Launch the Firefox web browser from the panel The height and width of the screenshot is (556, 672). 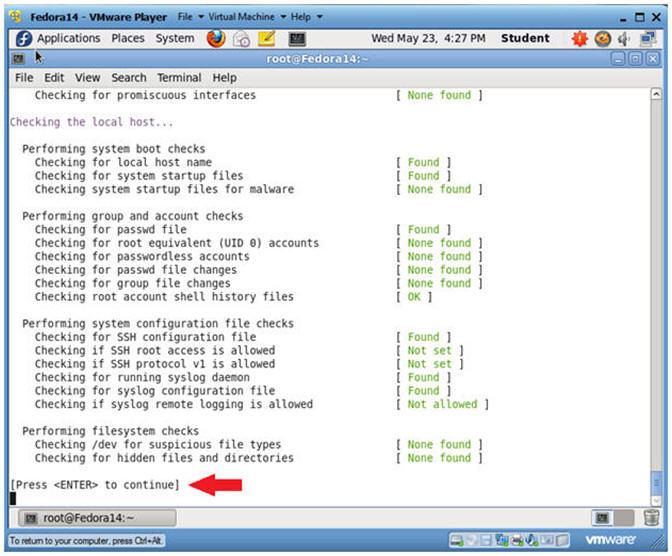tap(216, 39)
